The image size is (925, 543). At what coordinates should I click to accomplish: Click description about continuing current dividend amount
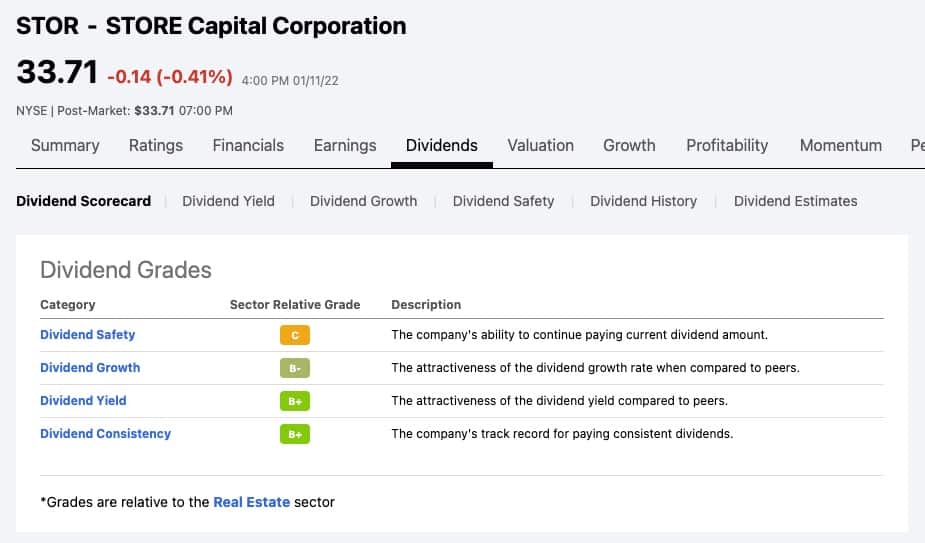pyautogui.click(x=579, y=335)
